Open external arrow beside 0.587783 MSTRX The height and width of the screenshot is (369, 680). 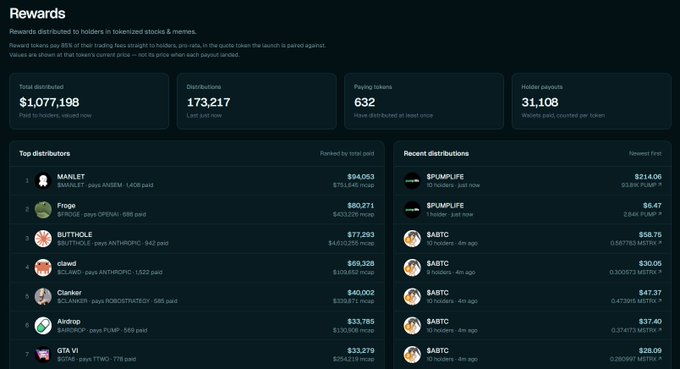point(660,243)
